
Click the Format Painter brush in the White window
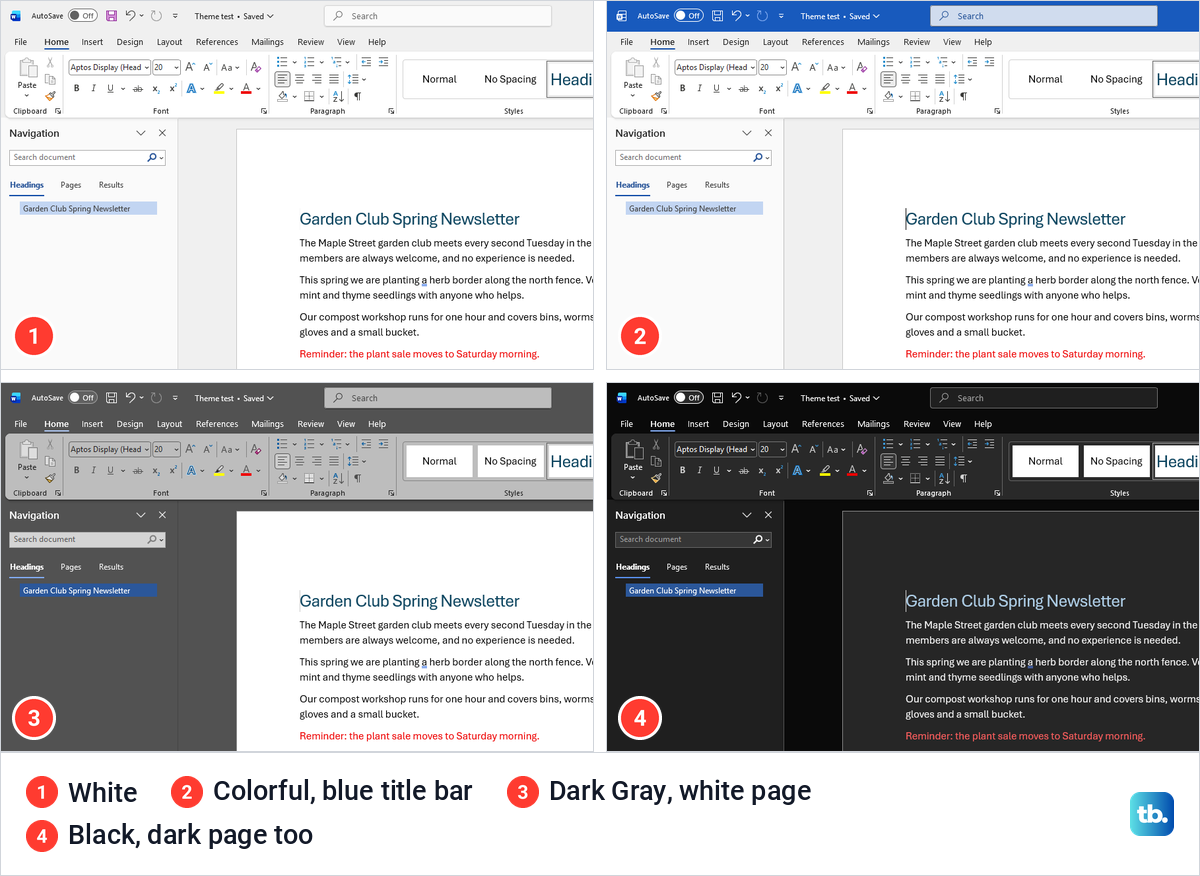click(x=50, y=96)
